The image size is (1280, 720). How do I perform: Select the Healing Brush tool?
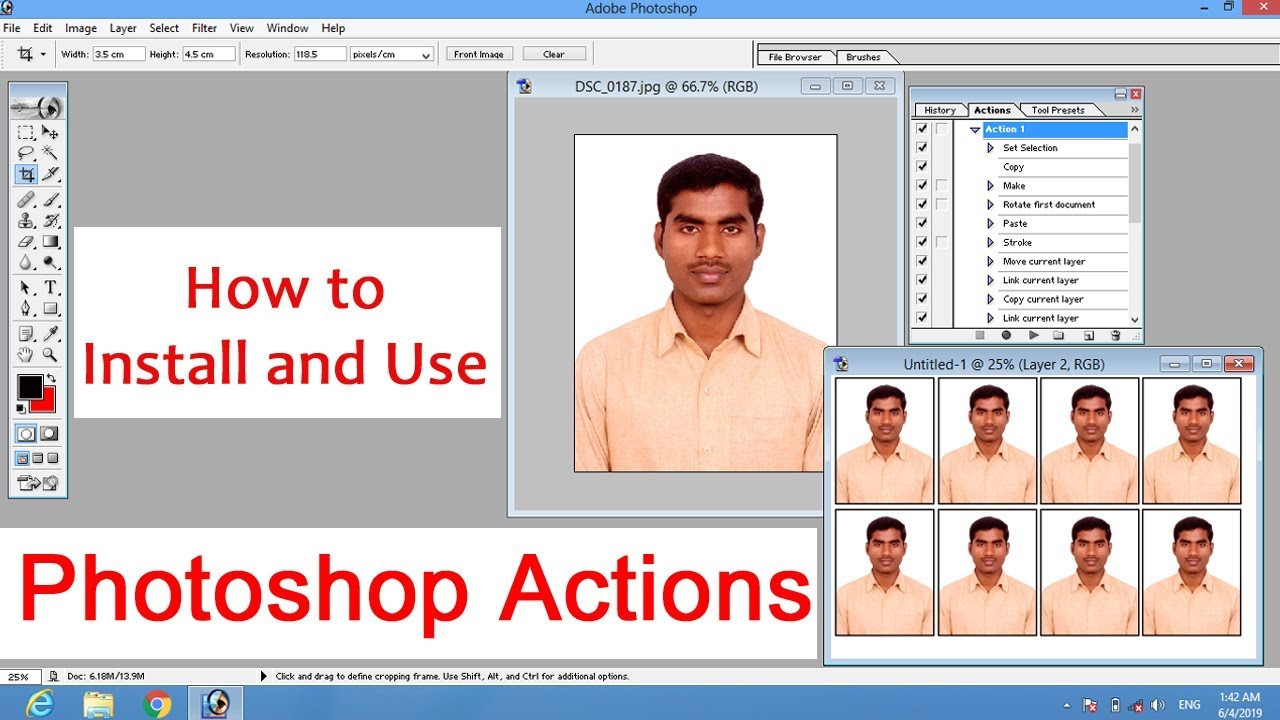(26, 200)
